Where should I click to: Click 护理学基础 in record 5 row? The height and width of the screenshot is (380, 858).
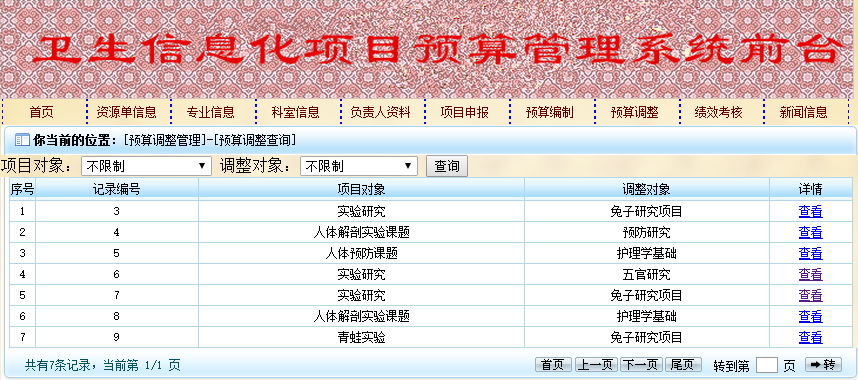point(646,254)
